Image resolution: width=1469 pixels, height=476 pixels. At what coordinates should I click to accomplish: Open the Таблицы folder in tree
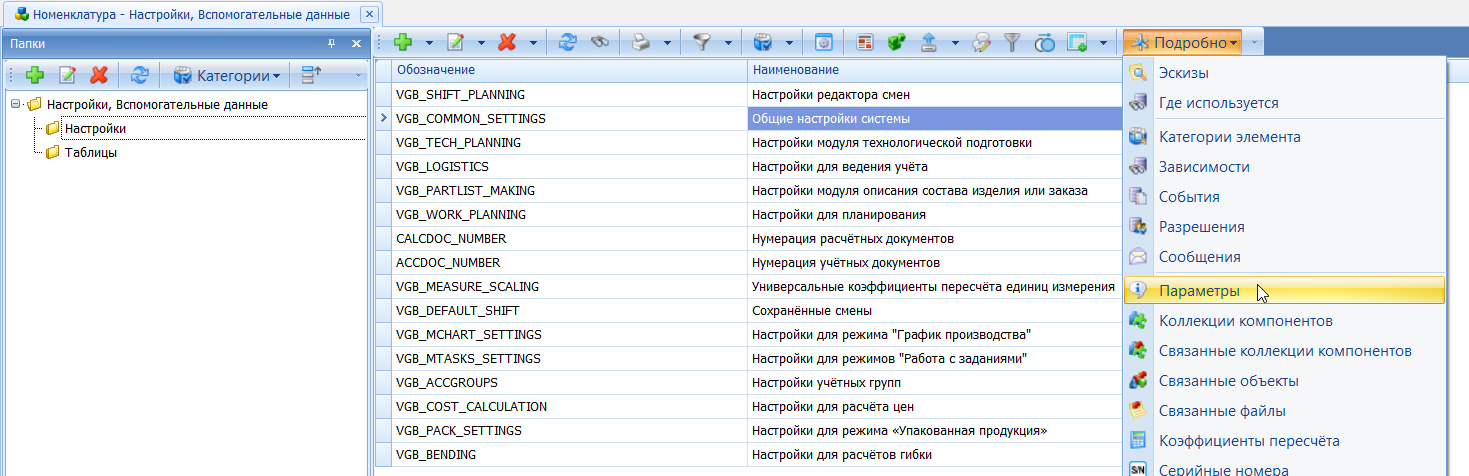90,152
